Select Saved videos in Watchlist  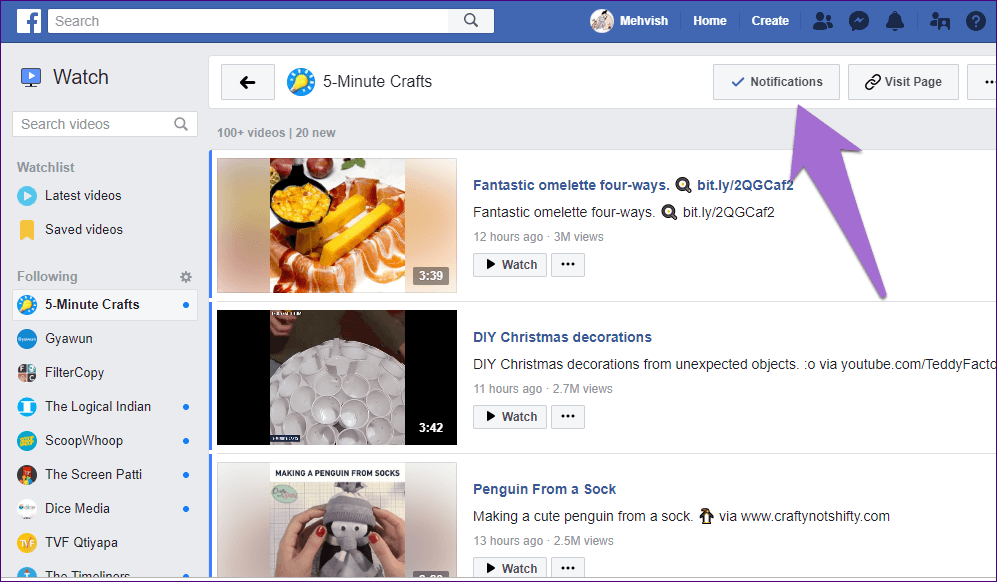(84, 230)
